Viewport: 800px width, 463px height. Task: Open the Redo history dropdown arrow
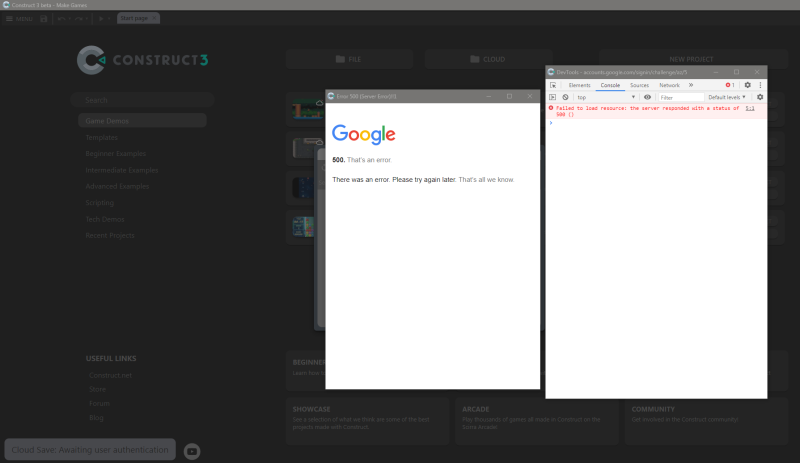coord(87,18)
